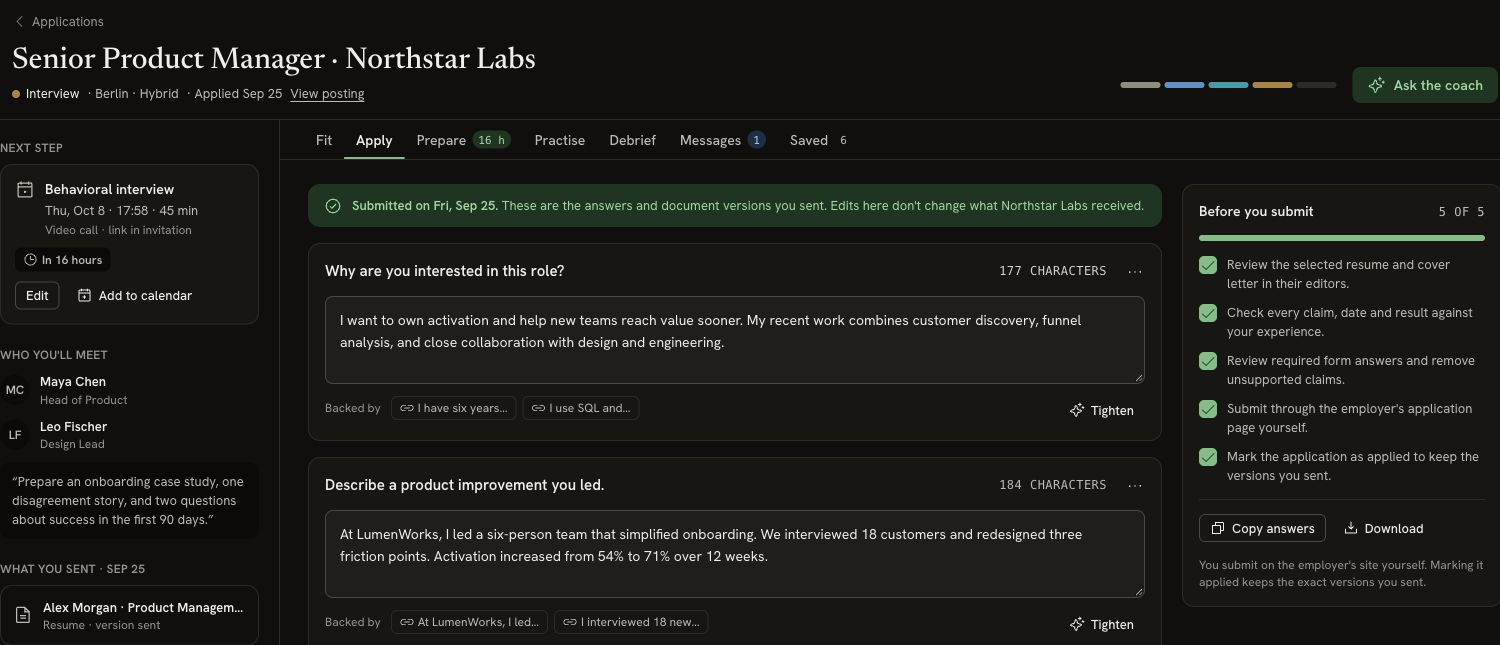Screen dimensions: 1500x645
Task: Click the name Leo Fischer
Action: coord(74,427)
